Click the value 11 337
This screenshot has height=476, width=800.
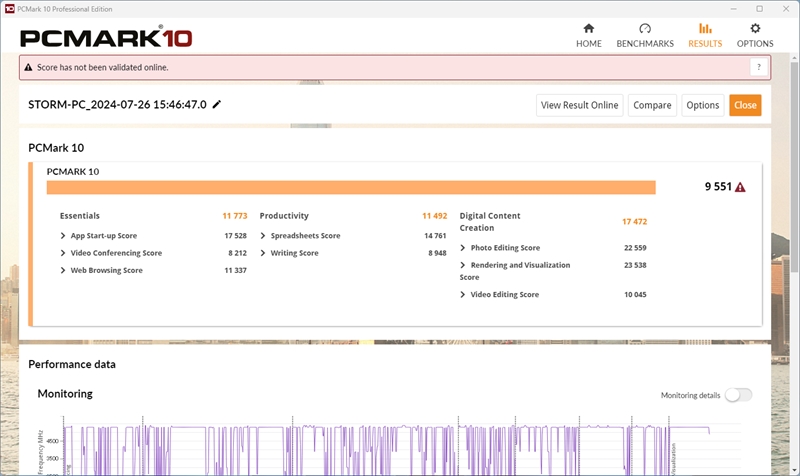236,270
